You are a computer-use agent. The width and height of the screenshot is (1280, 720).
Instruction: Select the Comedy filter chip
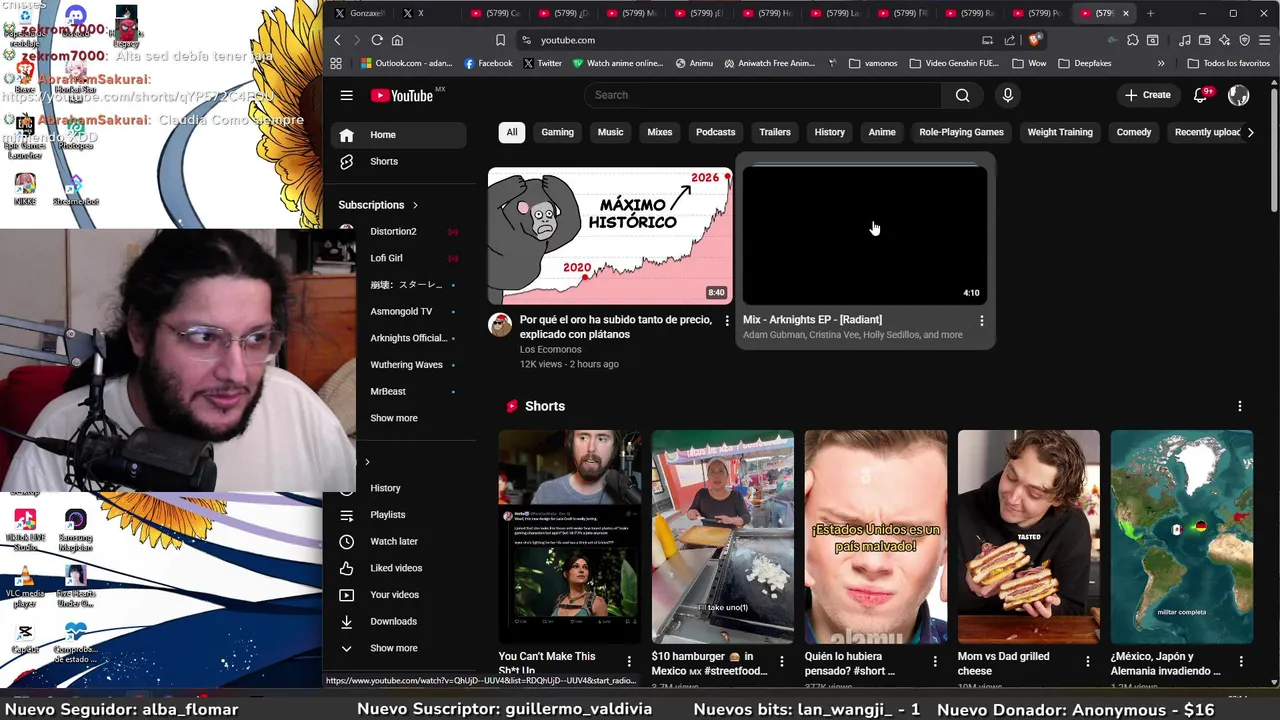click(x=1134, y=132)
